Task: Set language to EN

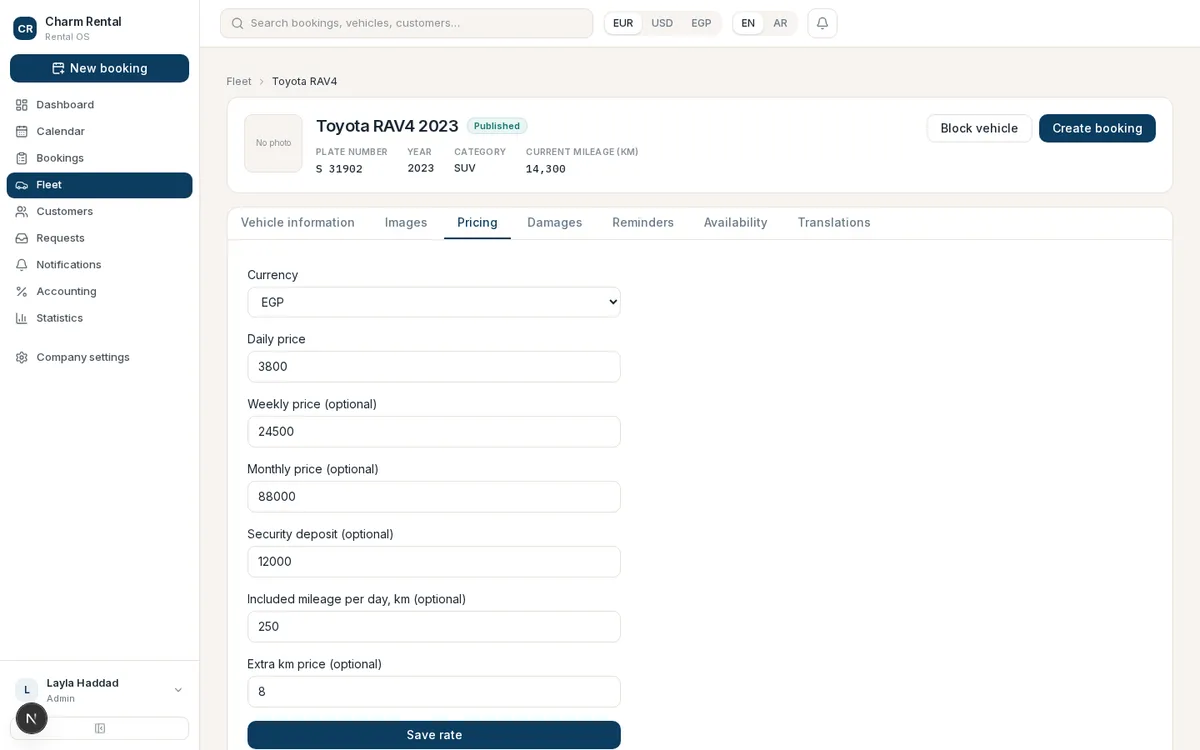Action: pos(748,23)
